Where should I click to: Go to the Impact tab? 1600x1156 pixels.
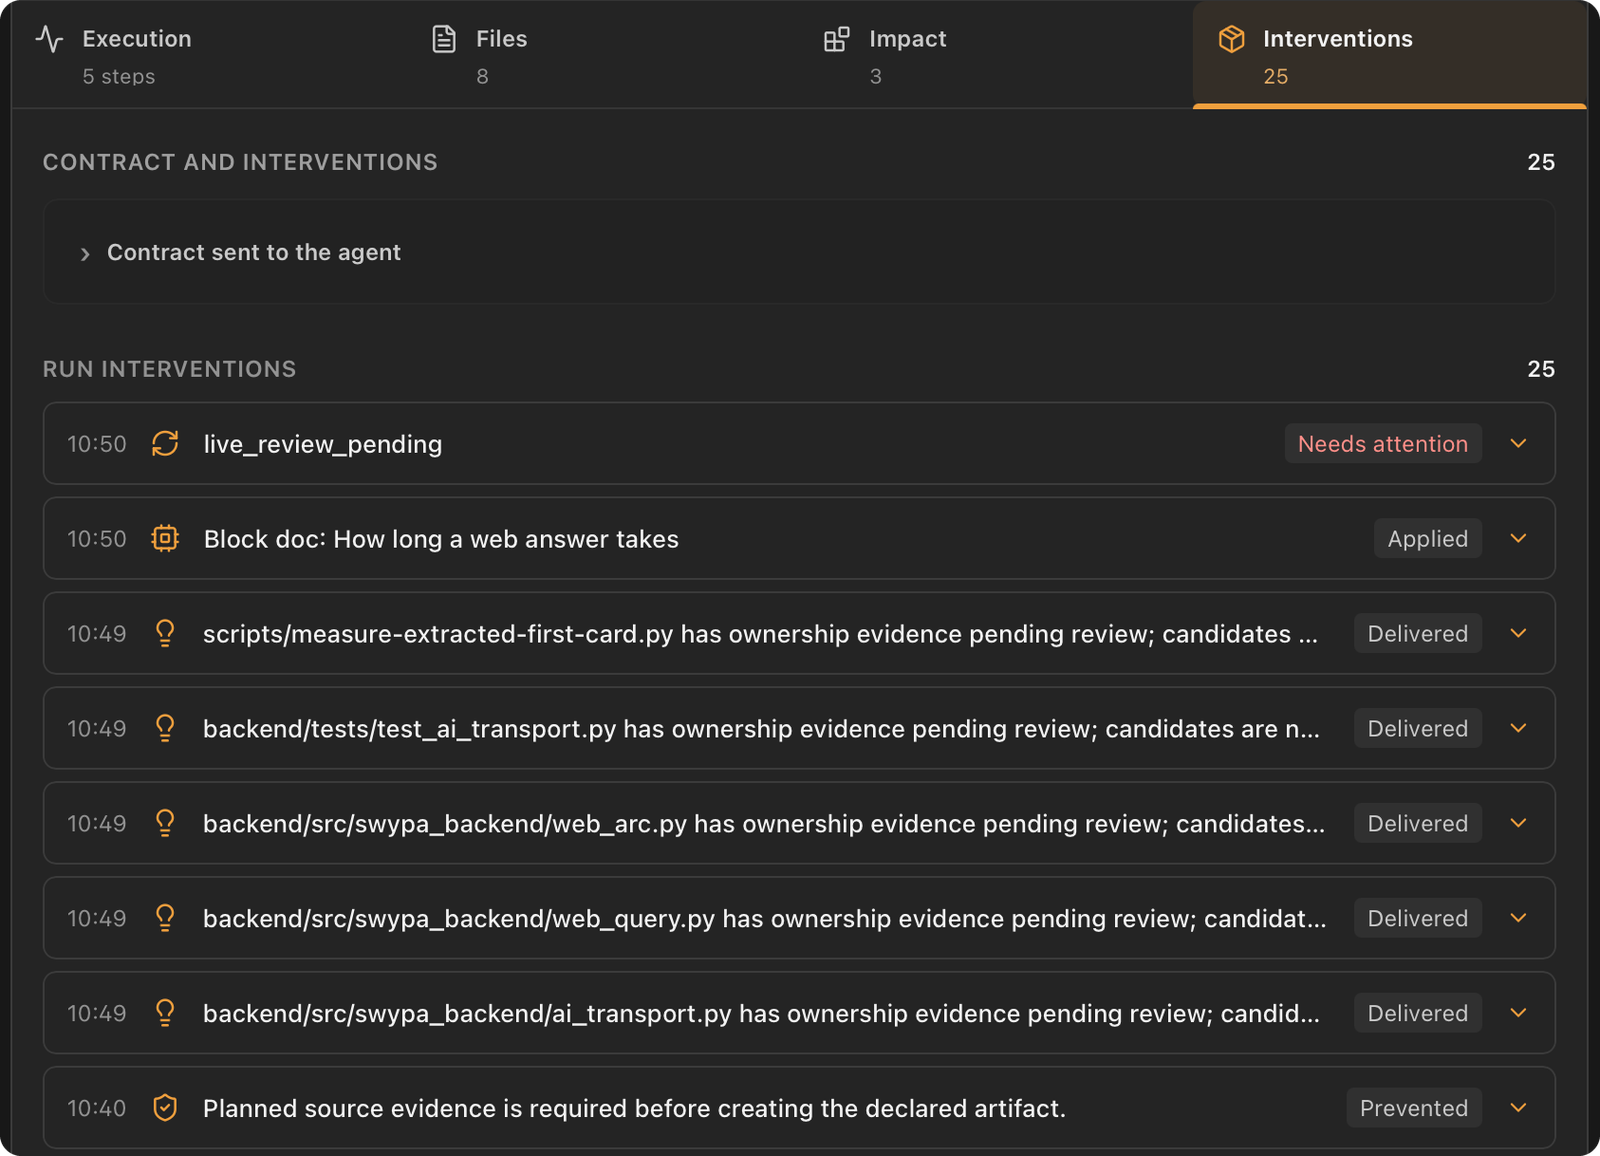click(x=996, y=55)
